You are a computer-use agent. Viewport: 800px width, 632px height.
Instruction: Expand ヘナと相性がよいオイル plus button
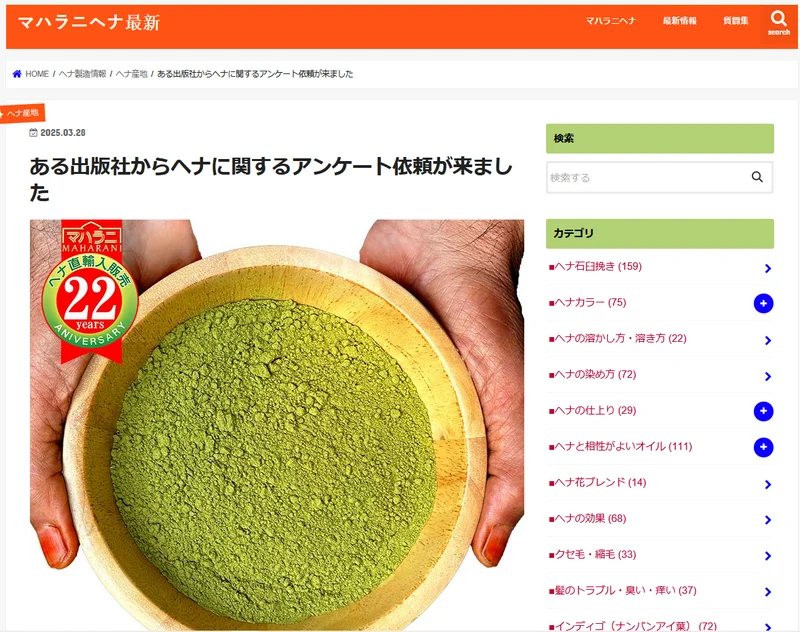(763, 447)
